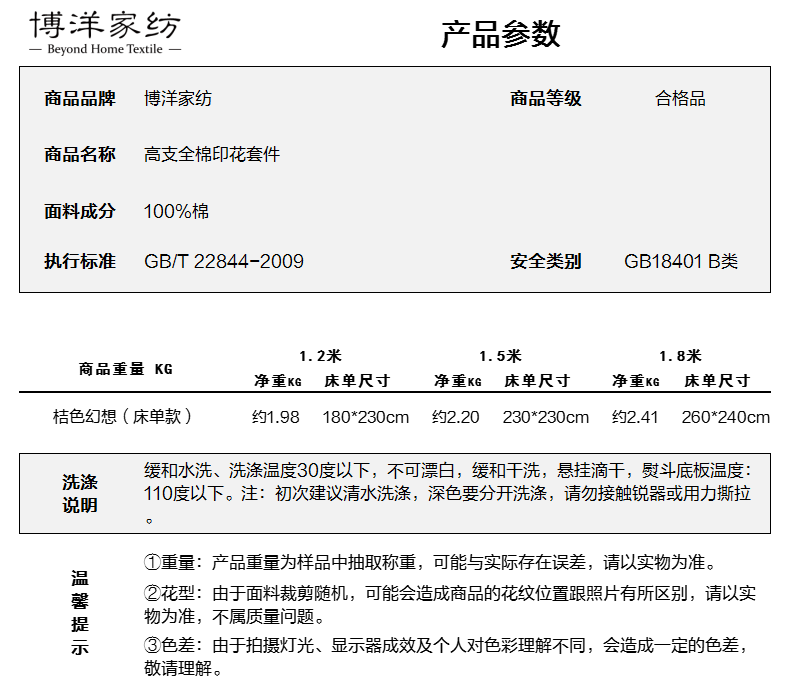Click the Beyond Home Textile tagline
The height and width of the screenshot is (683, 790).
105,49
